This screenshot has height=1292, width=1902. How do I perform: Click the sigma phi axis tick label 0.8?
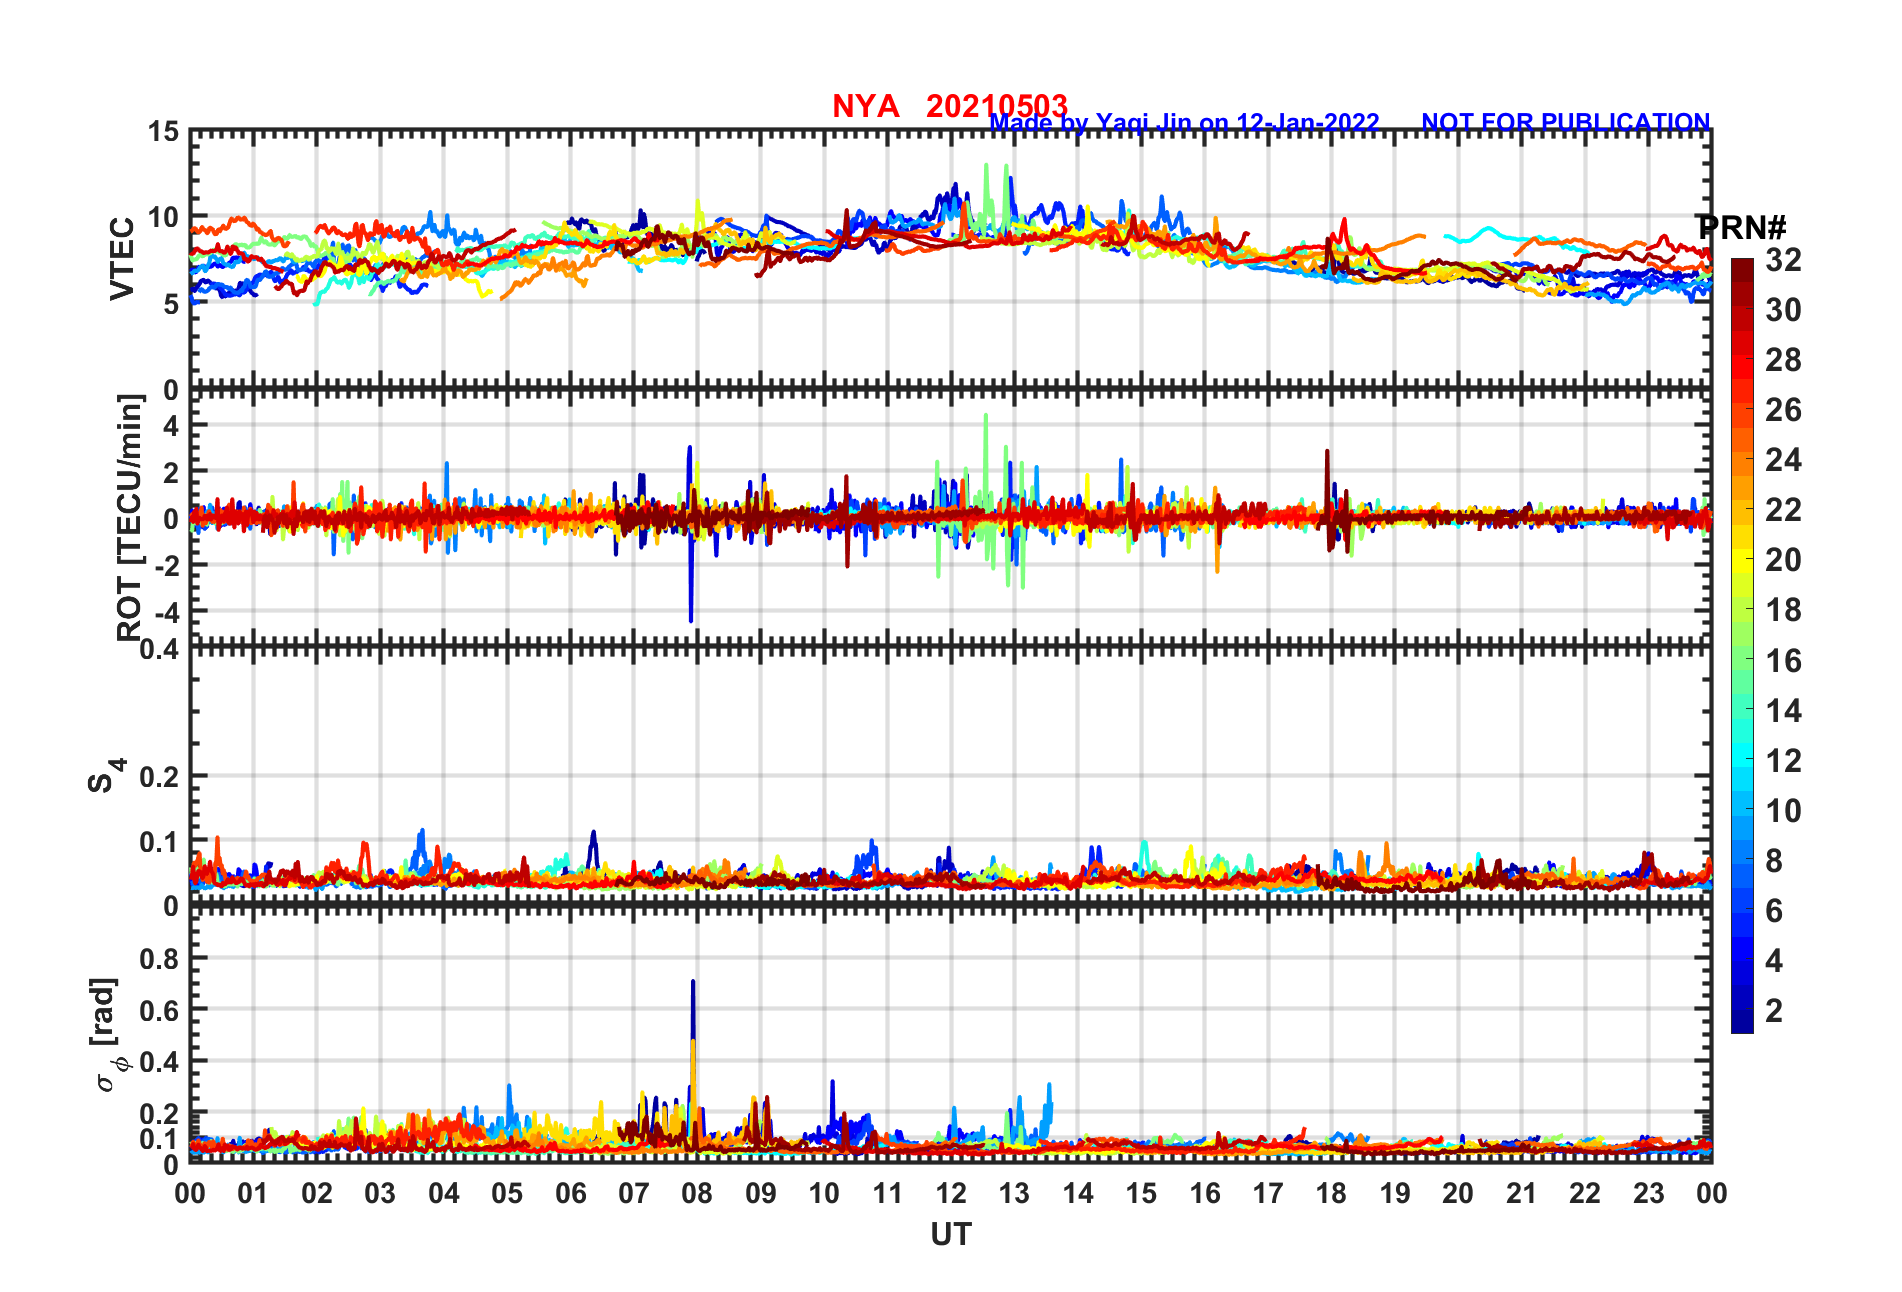(159, 958)
